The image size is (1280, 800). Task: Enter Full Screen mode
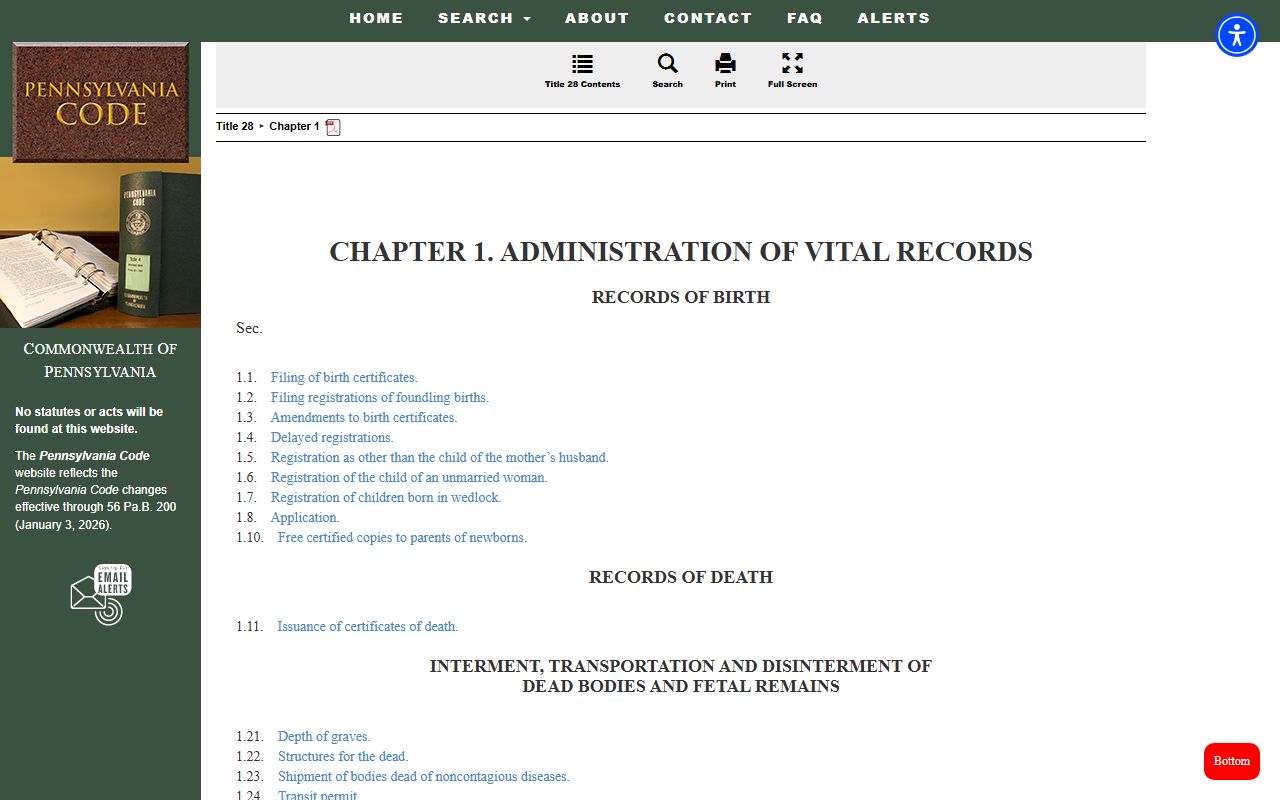click(x=792, y=64)
